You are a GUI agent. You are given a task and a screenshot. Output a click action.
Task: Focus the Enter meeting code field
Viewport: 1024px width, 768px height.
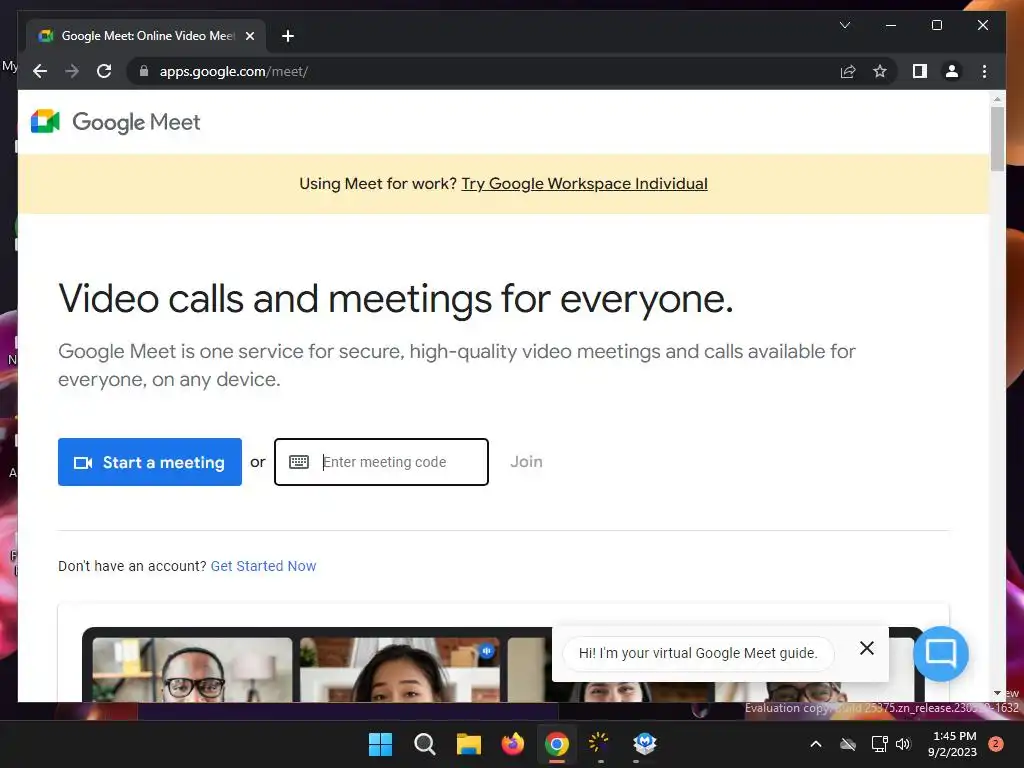point(381,462)
